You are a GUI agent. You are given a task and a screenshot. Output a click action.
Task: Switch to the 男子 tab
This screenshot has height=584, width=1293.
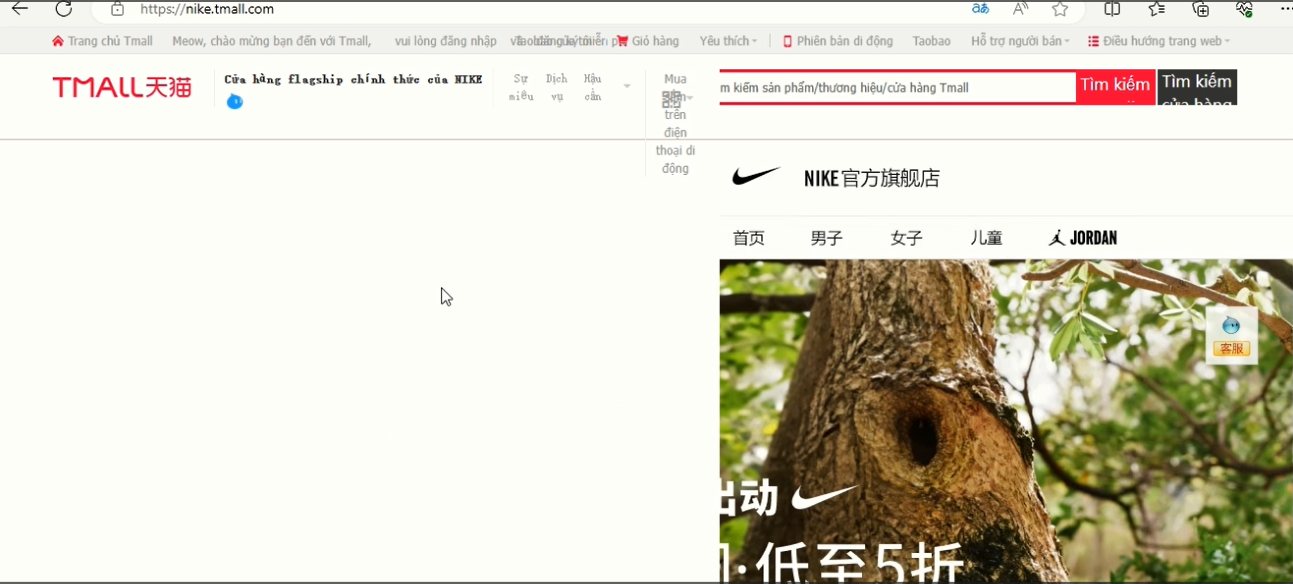[827, 238]
